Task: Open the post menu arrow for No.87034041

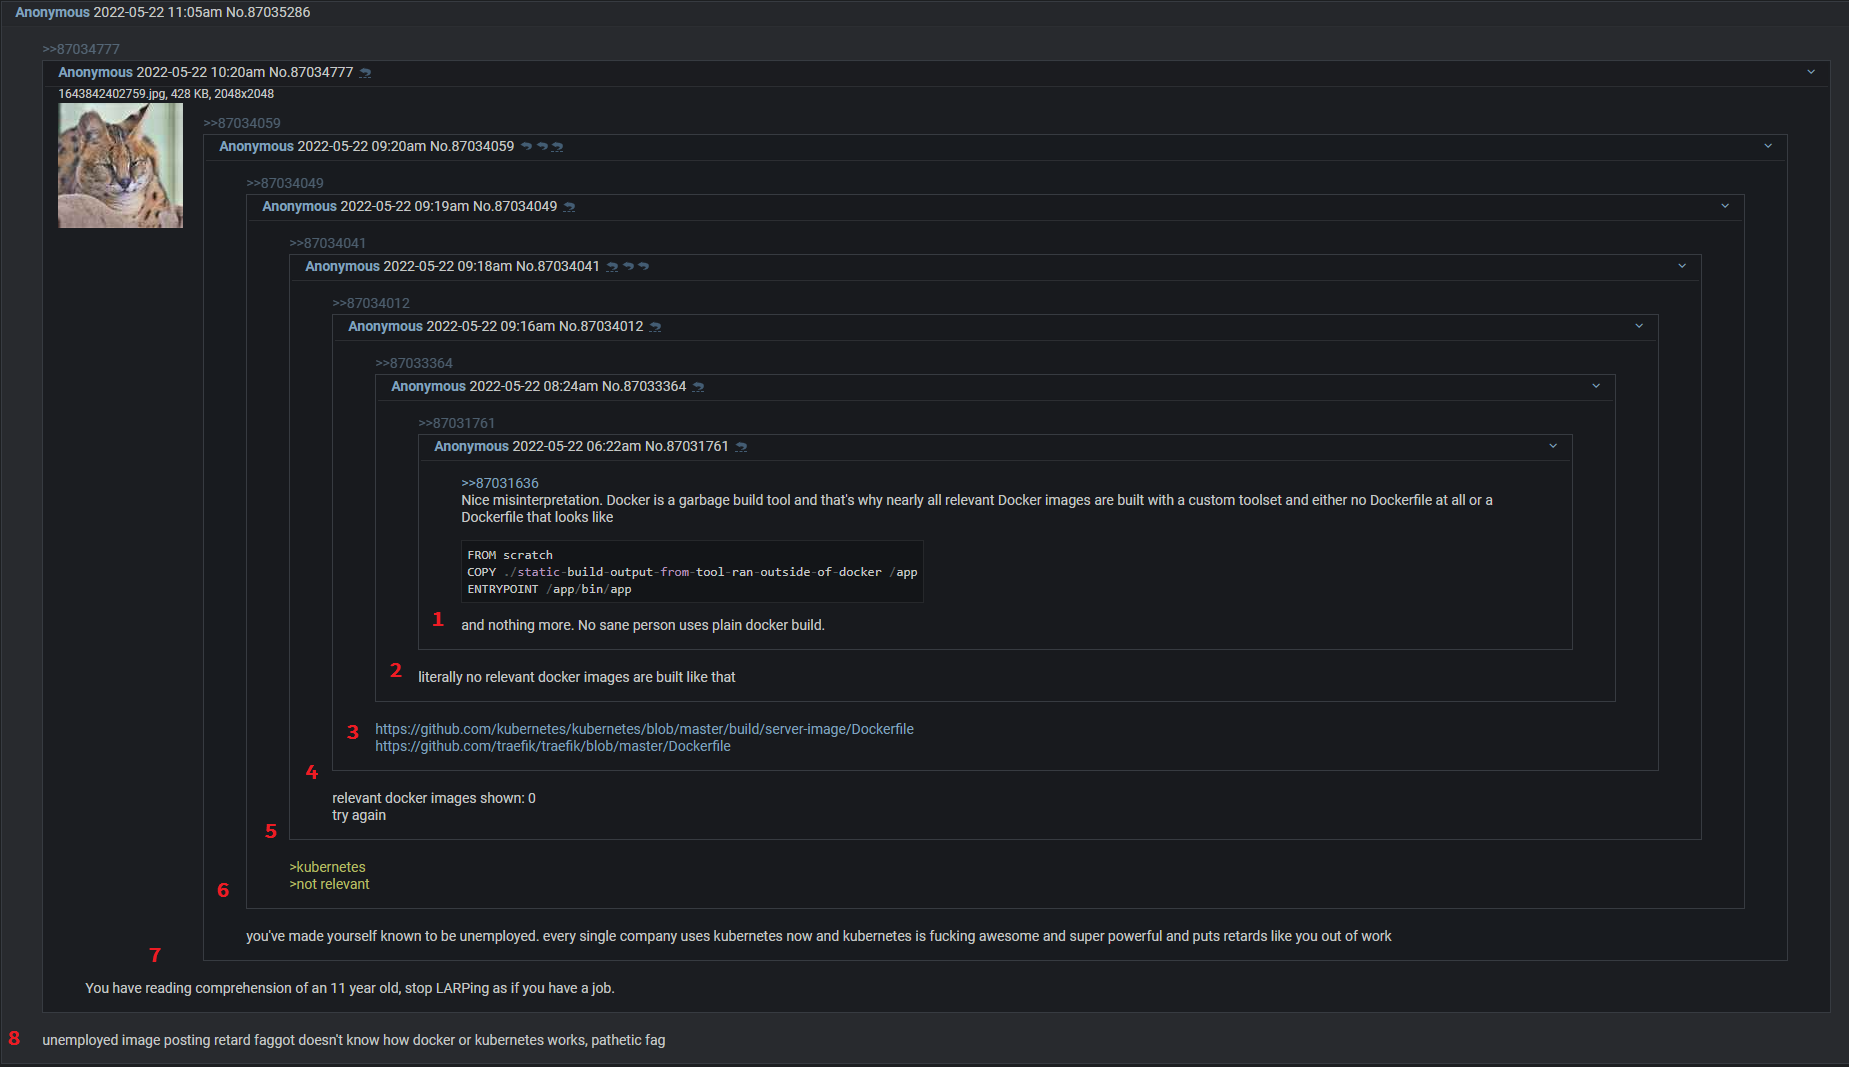Action: (1682, 266)
